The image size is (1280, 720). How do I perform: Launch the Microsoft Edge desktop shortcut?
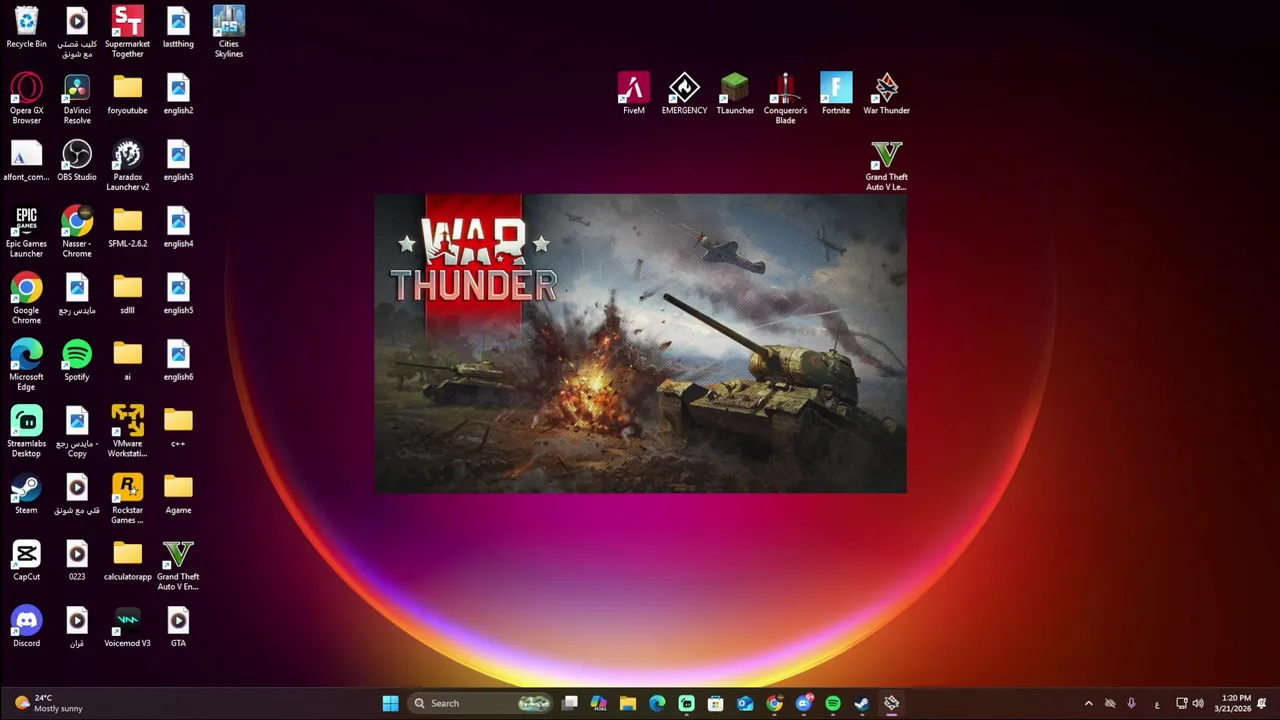[26, 365]
